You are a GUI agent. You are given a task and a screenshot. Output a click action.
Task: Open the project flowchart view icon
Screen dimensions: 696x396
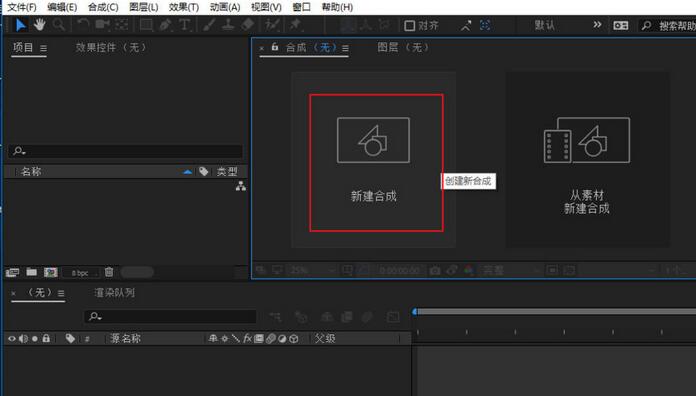click(x=241, y=186)
